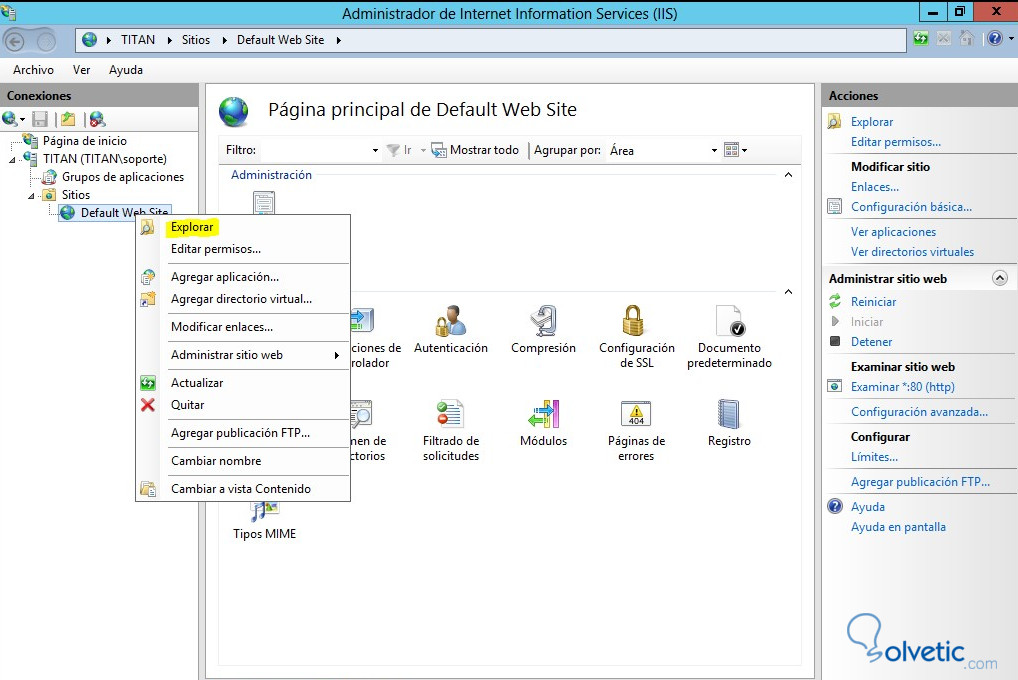Click the Límites... link

[x=874, y=457]
